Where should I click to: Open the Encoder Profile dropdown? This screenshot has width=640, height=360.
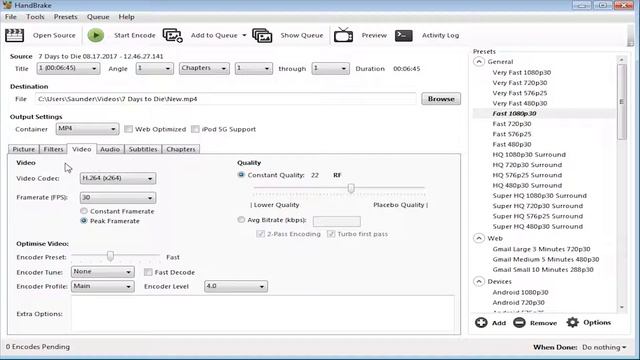click(x=102, y=287)
